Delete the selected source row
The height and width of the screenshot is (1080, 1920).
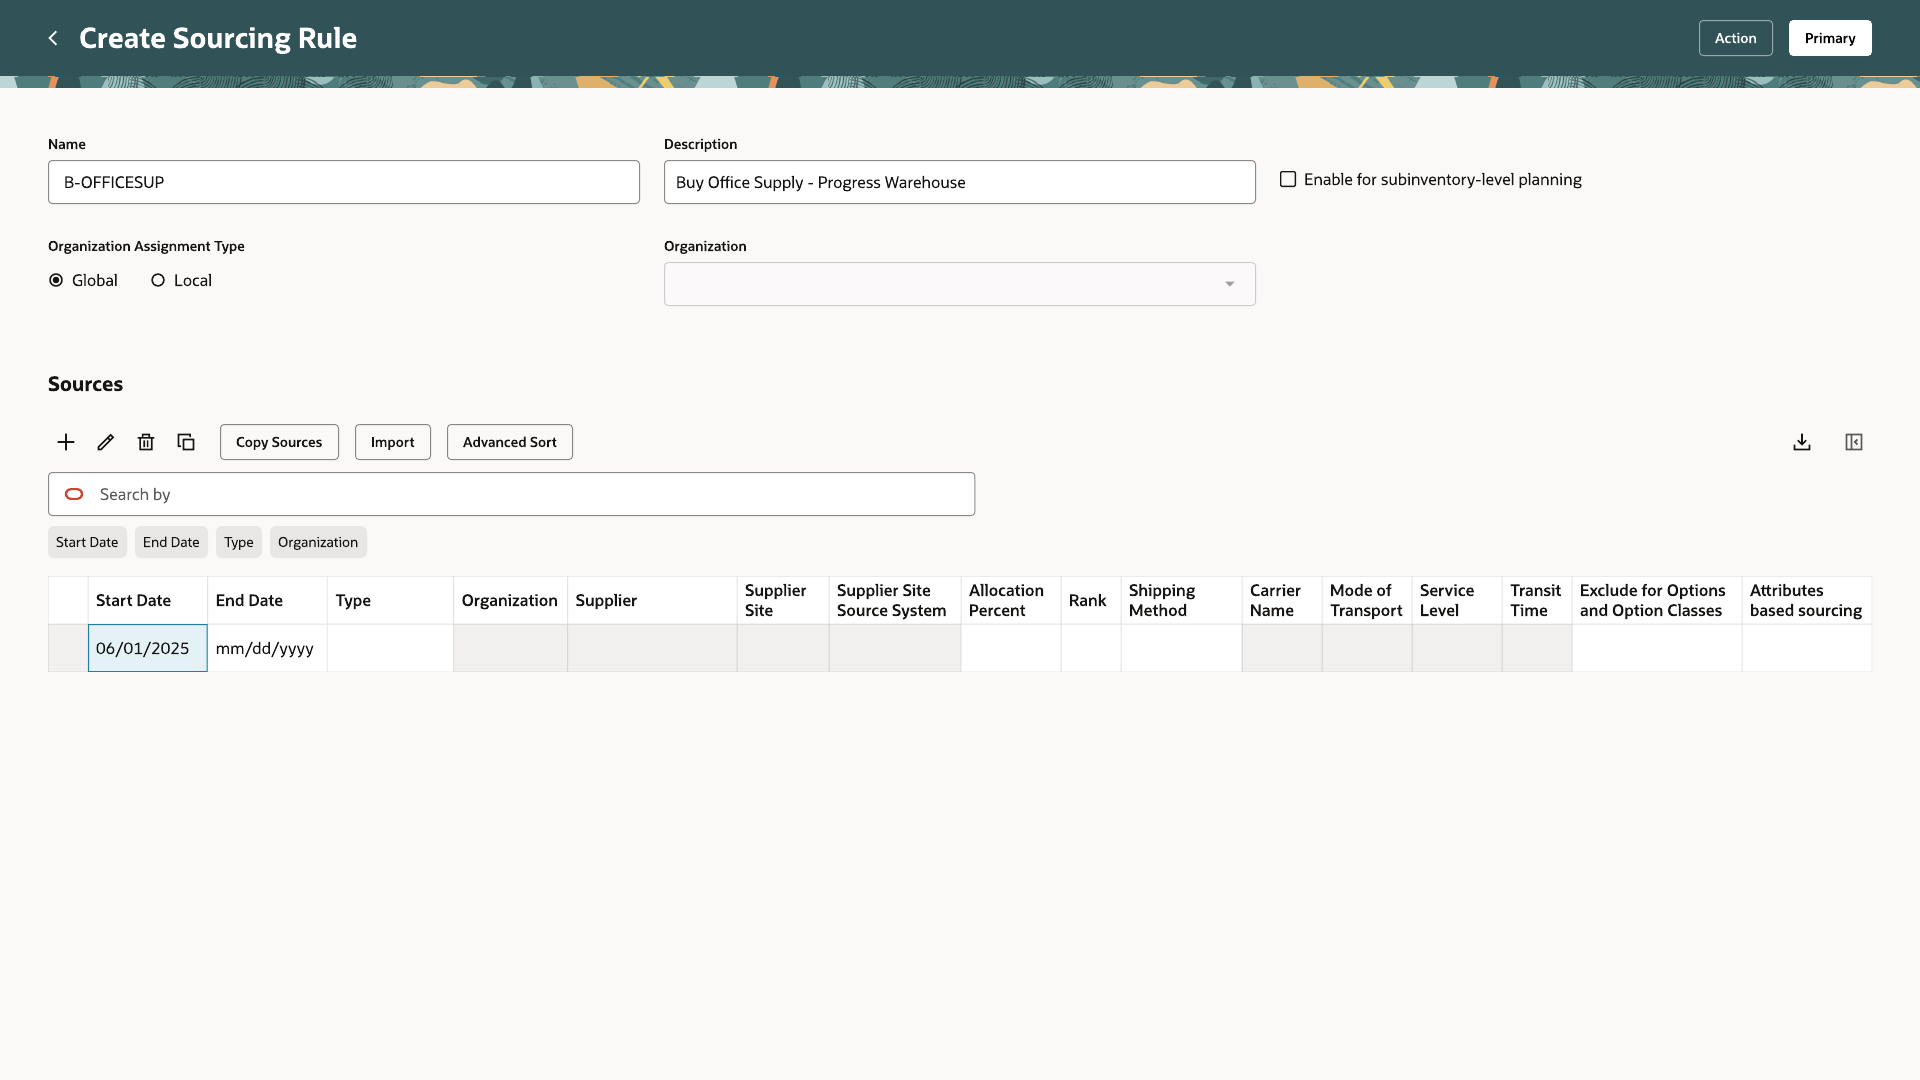click(146, 442)
